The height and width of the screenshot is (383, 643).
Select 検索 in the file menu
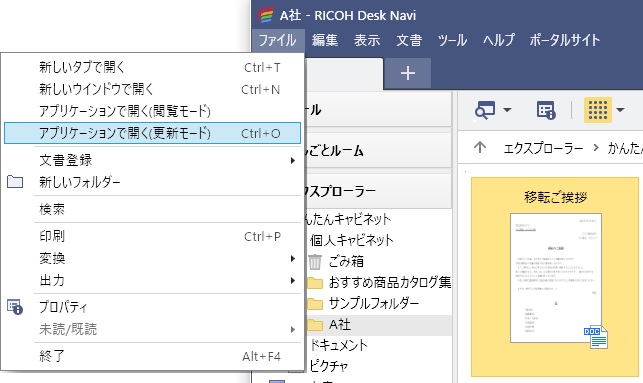point(152,209)
